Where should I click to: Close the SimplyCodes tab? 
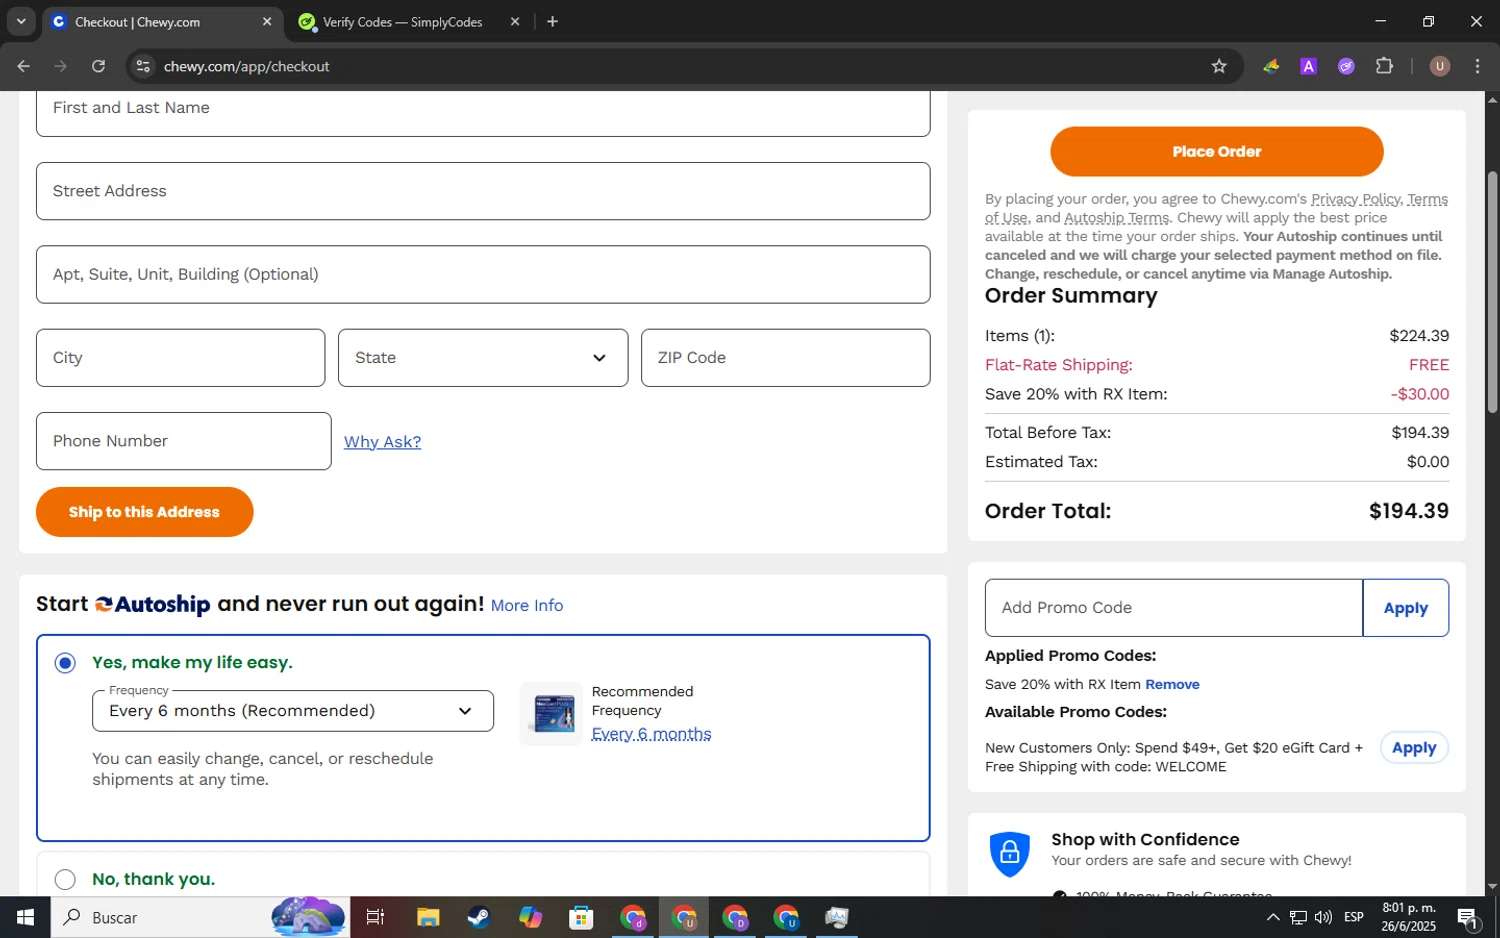515,22
